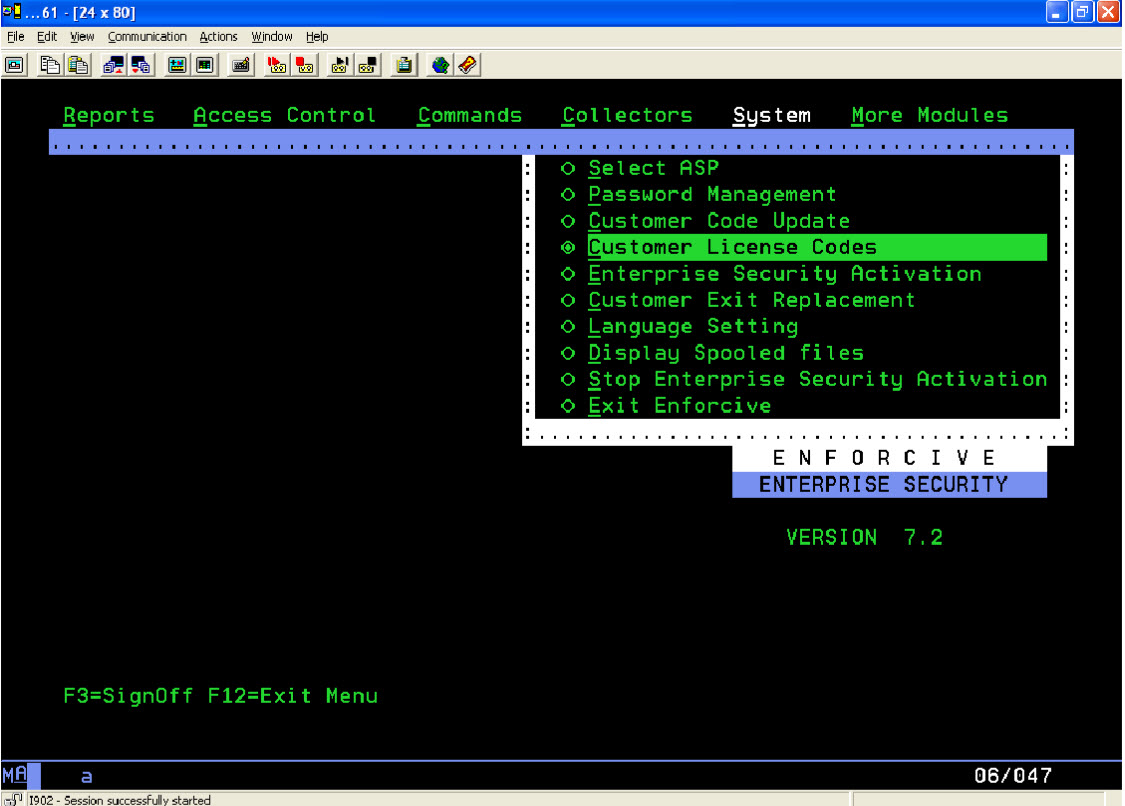Open the Keyboard remap toolbar icon
The height and width of the screenshot is (806, 1125).
click(x=241, y=65)
